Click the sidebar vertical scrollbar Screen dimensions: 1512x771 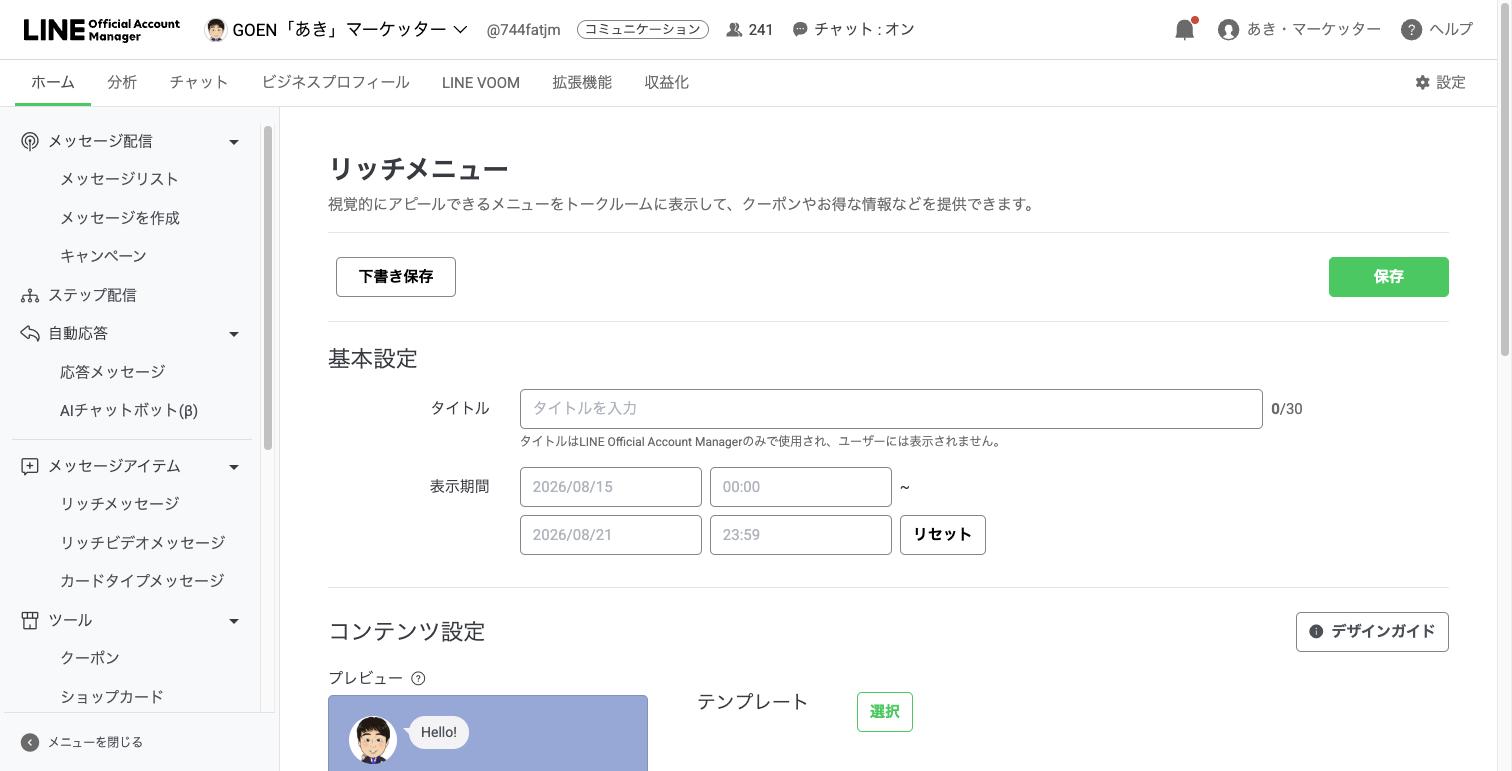pos(267,287)
